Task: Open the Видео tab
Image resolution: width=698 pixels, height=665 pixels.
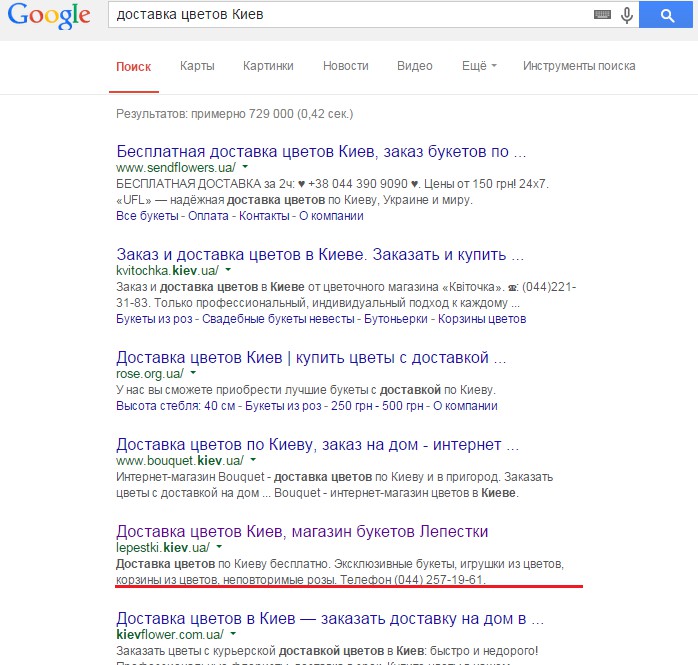Action: tap(415, 66)
